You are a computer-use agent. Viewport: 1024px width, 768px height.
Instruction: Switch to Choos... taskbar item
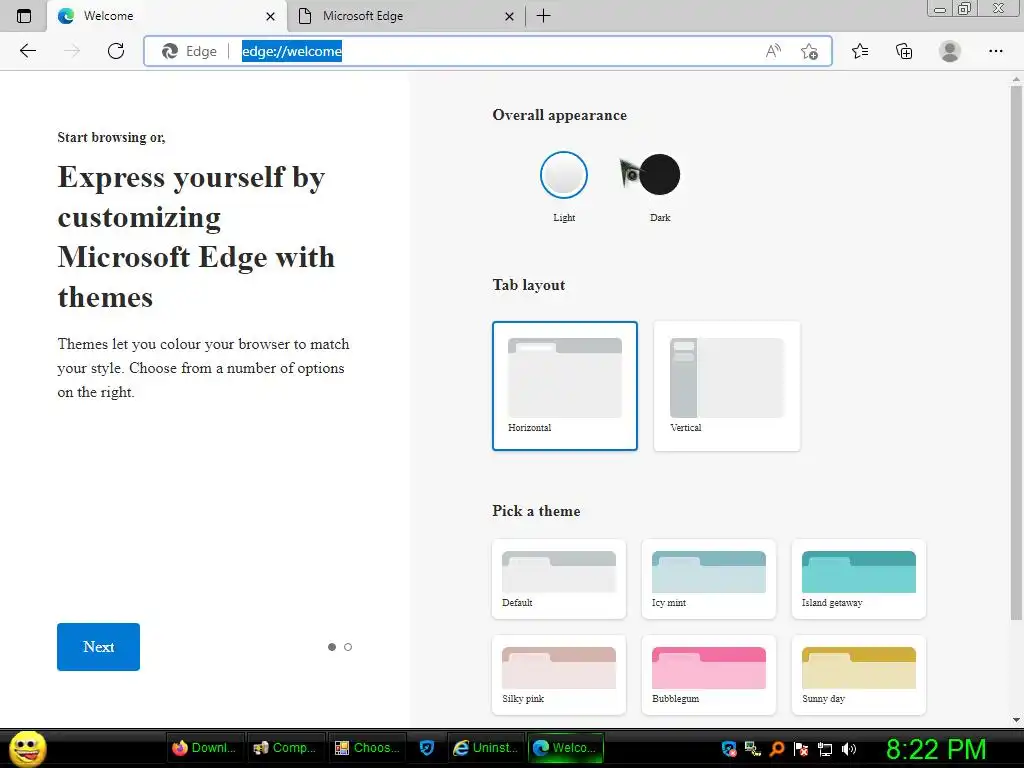[x=366, y=748]
